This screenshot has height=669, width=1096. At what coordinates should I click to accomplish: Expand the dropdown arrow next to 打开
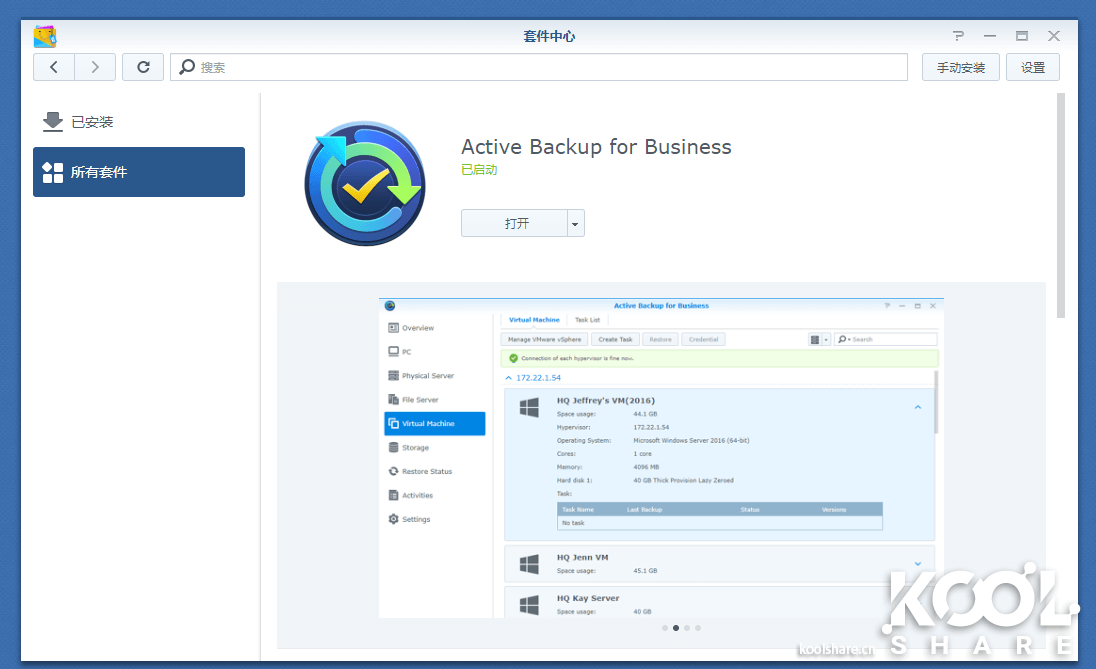[575, 224]
